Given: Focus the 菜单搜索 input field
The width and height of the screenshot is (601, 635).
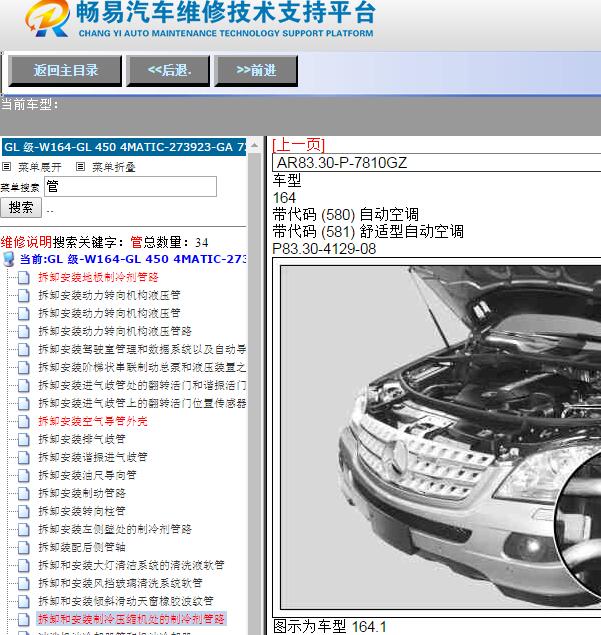Looking at the screenshot, I should coord(130,187).
